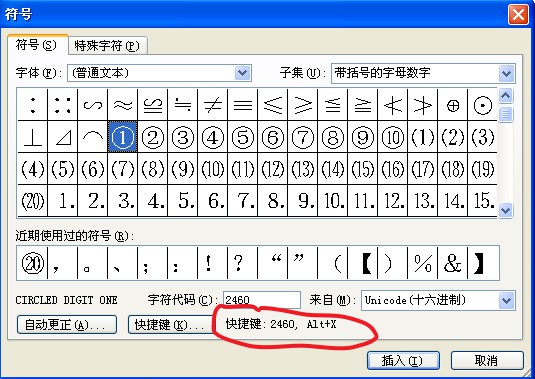
Task: Click the 快捷键(K) button
Action: (x=170, y=324)
